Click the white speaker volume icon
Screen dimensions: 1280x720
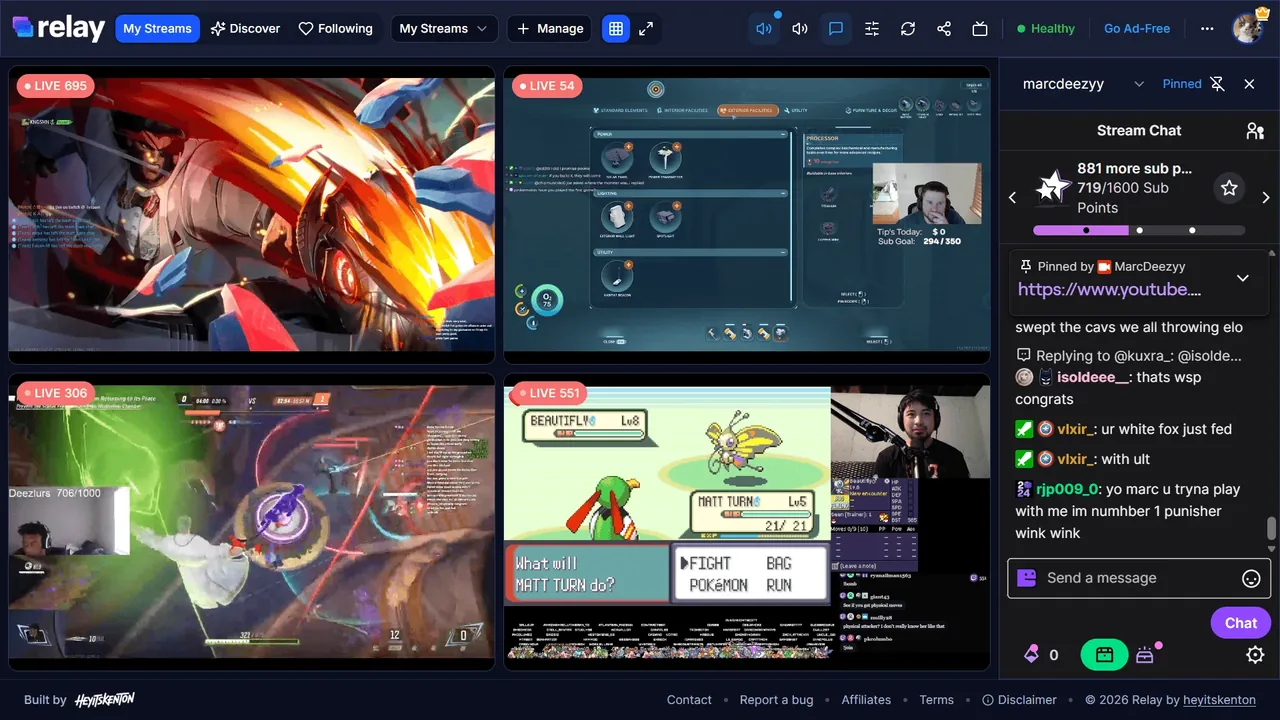800,29
